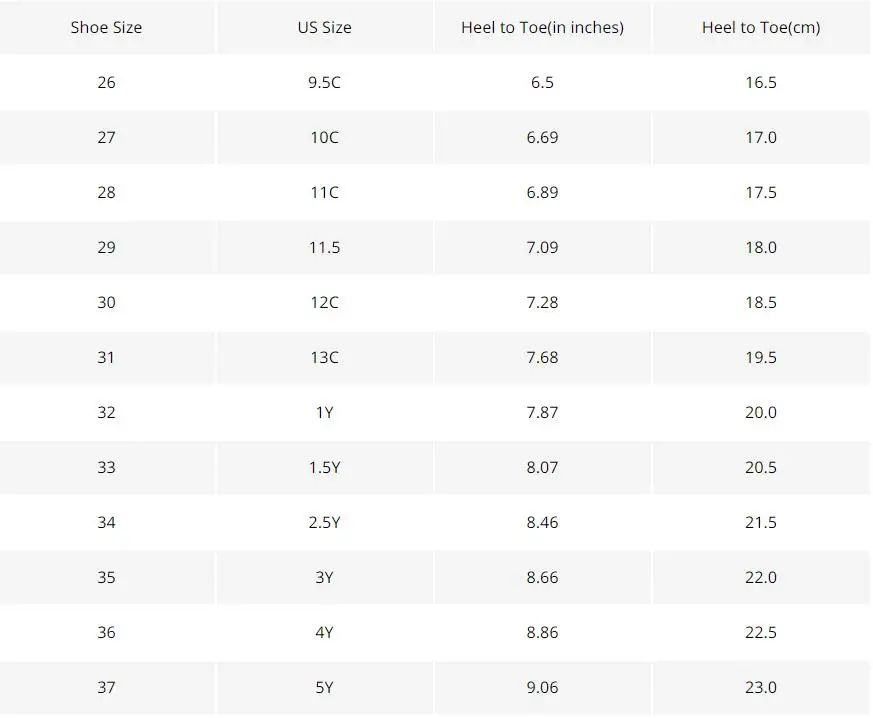The width and height of the screenshot is (873, 718).
Task: Select the Heel to Toe(cm) header
Action: pos(761,27)
